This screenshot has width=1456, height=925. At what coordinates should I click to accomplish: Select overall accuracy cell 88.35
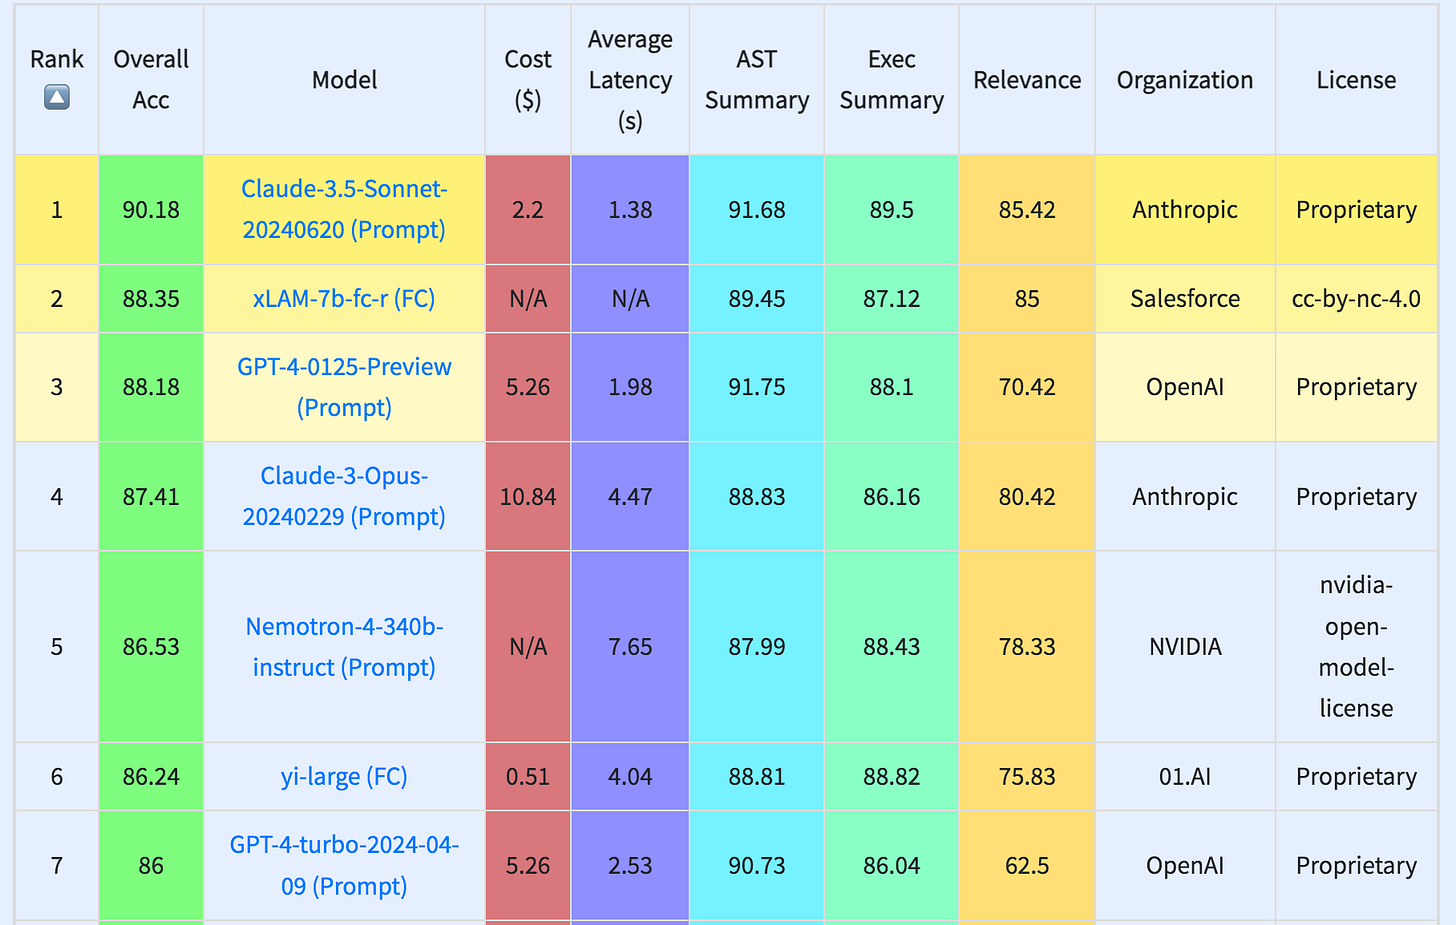click(x=151, y=298)
